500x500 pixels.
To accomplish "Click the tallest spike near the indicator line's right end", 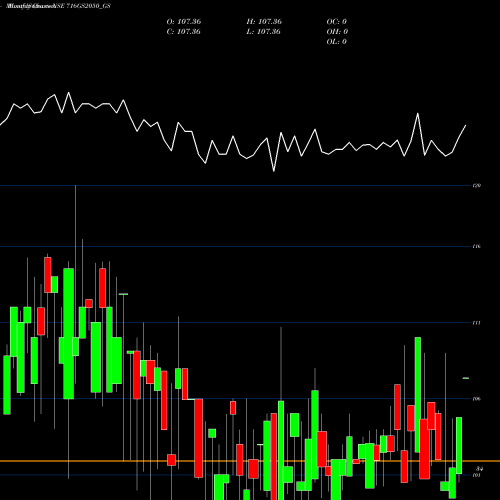I will (418, 114).
